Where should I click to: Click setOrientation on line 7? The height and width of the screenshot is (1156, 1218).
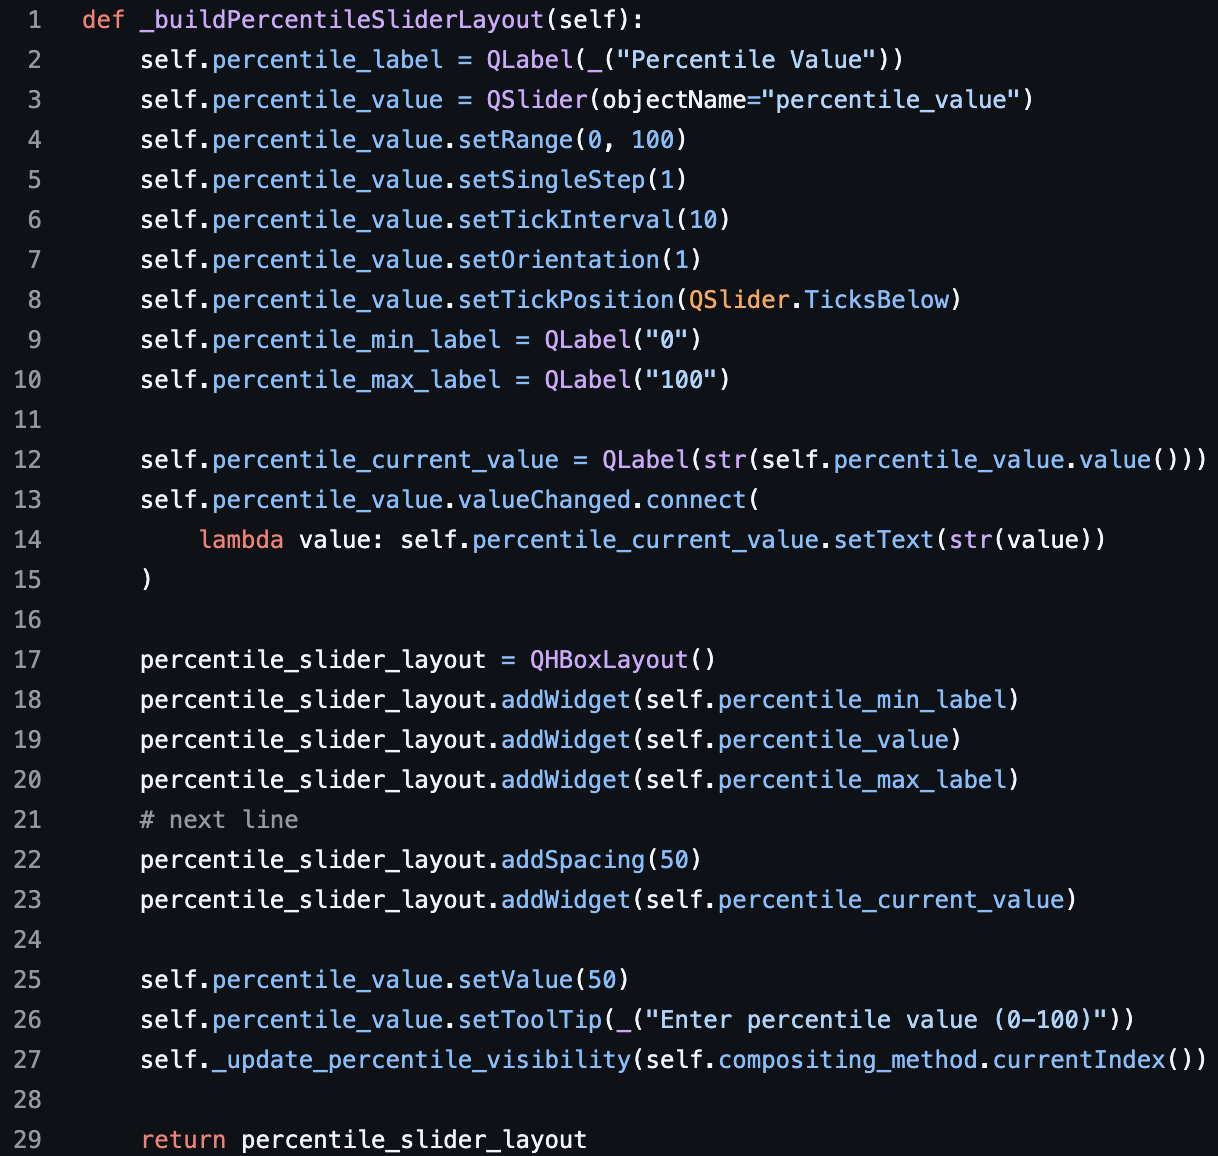point(559,260)
